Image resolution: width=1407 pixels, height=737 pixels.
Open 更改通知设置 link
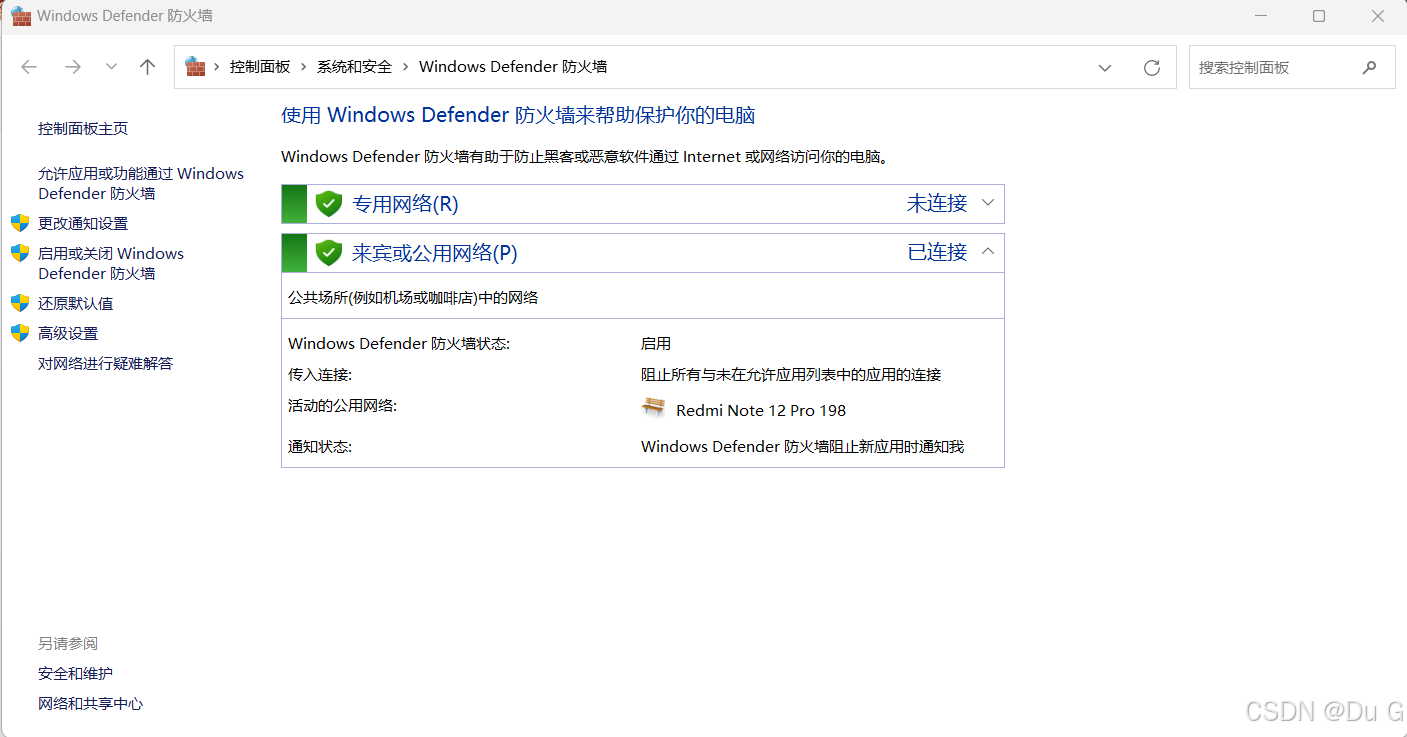click(x=83, y=224)
